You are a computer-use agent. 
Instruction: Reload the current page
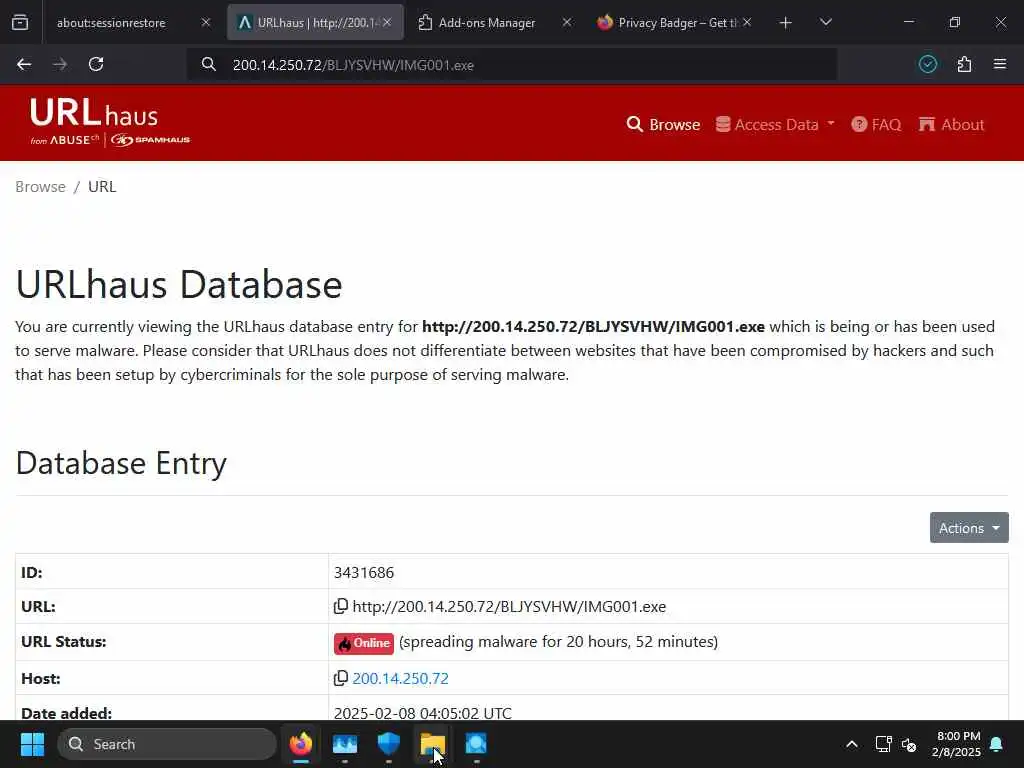click(96, 64)
